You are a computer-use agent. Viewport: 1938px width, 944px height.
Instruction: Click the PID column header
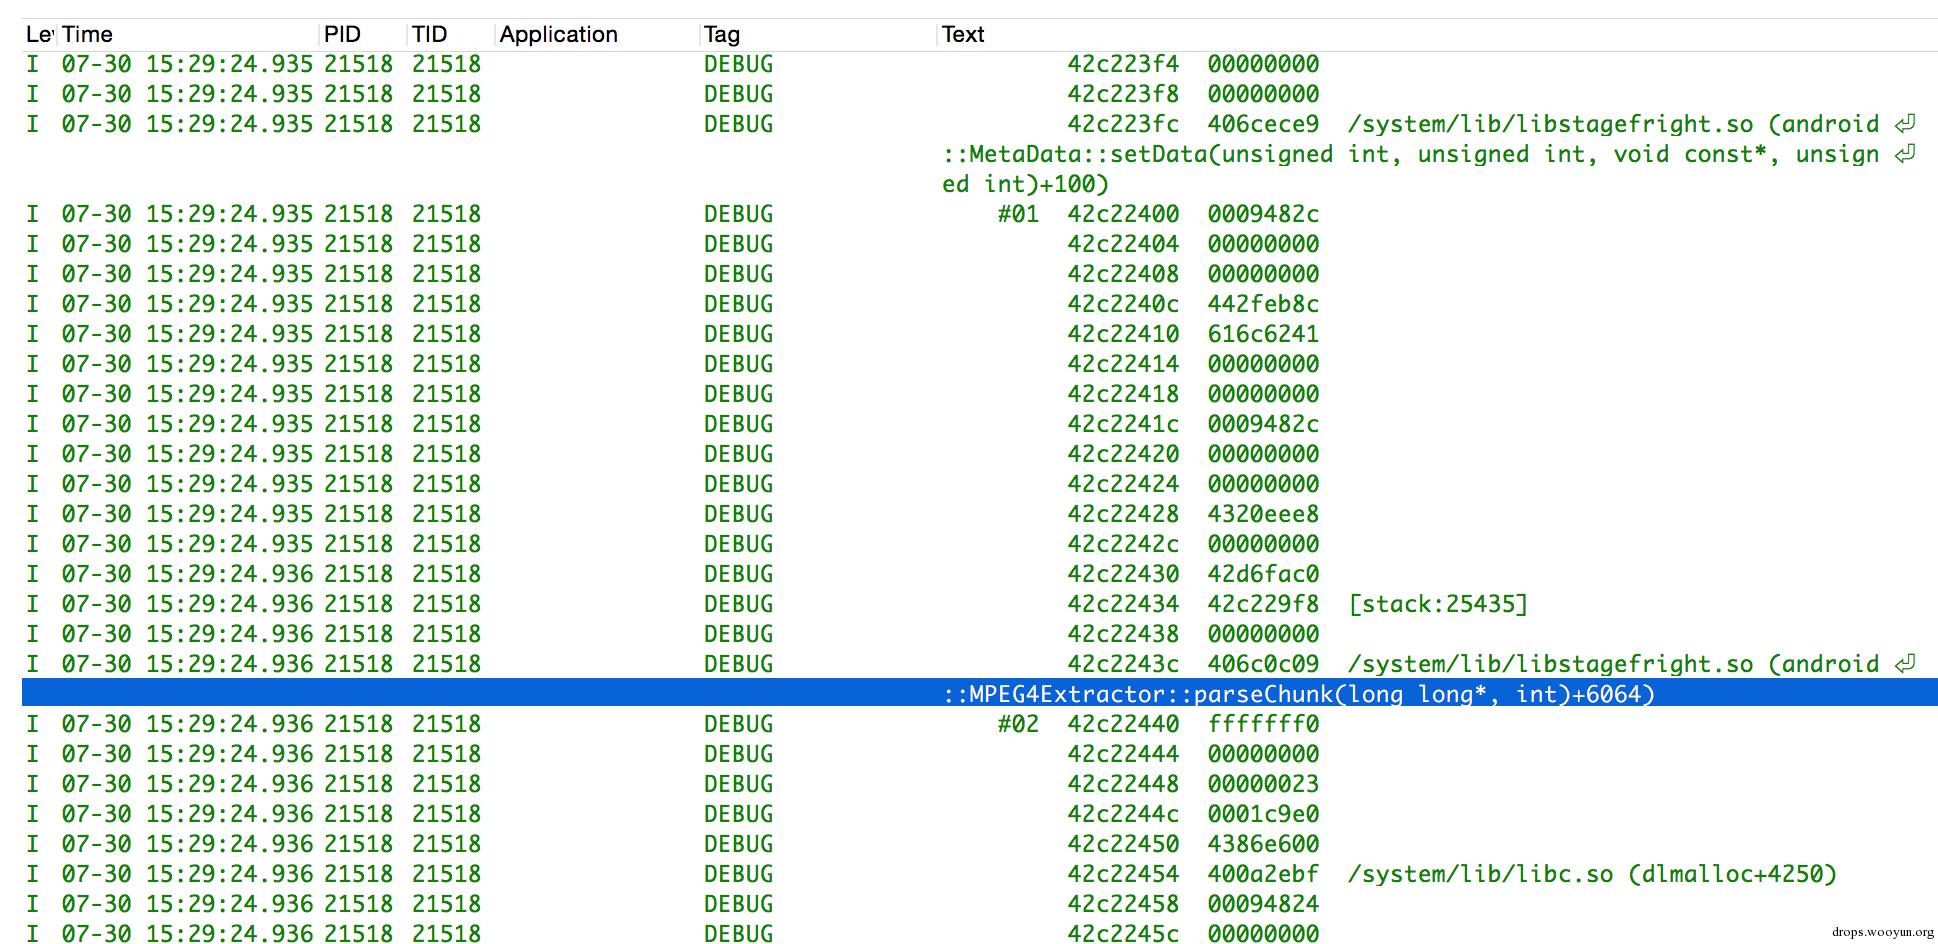tap(342, 35)
